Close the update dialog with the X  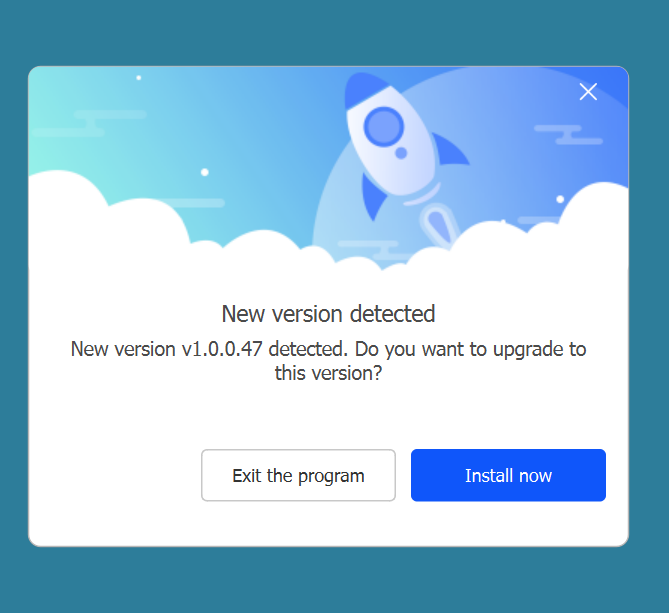588,92
